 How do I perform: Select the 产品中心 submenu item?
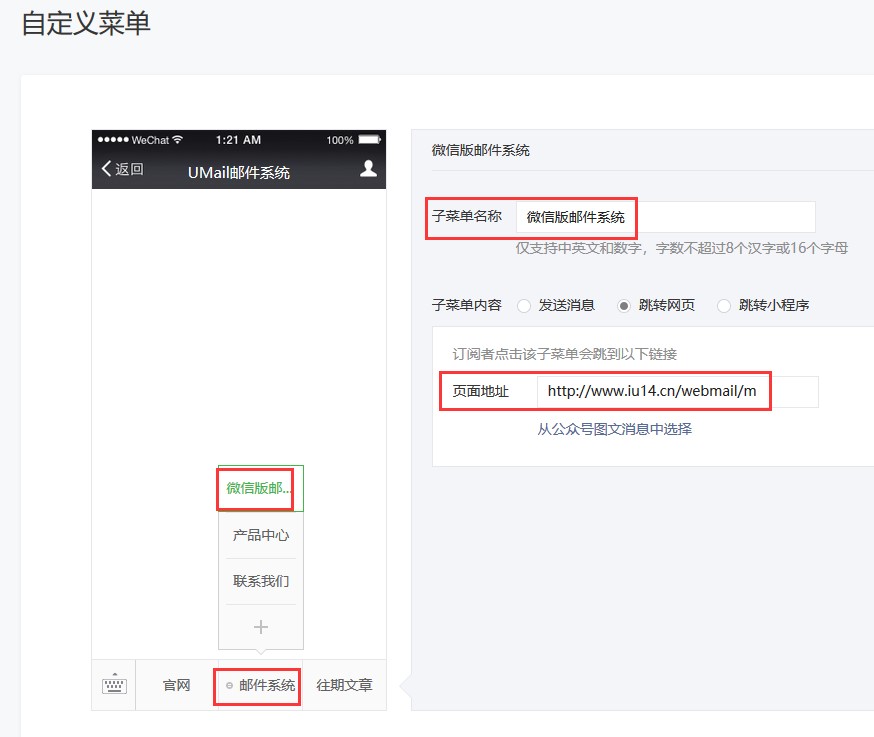[261, 535]
